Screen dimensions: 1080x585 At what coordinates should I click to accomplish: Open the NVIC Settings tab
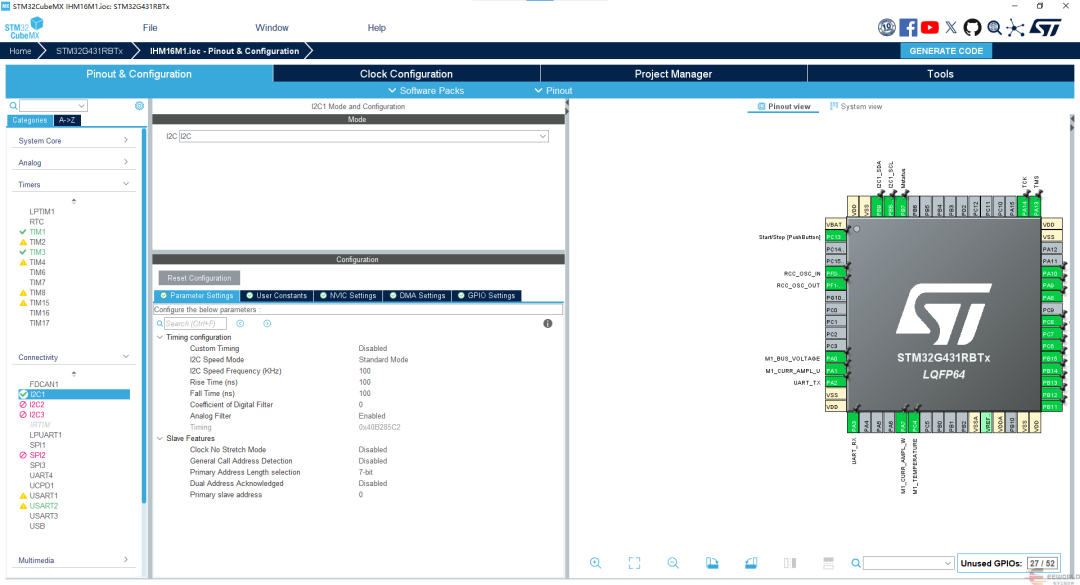click(x=347, y=296)
